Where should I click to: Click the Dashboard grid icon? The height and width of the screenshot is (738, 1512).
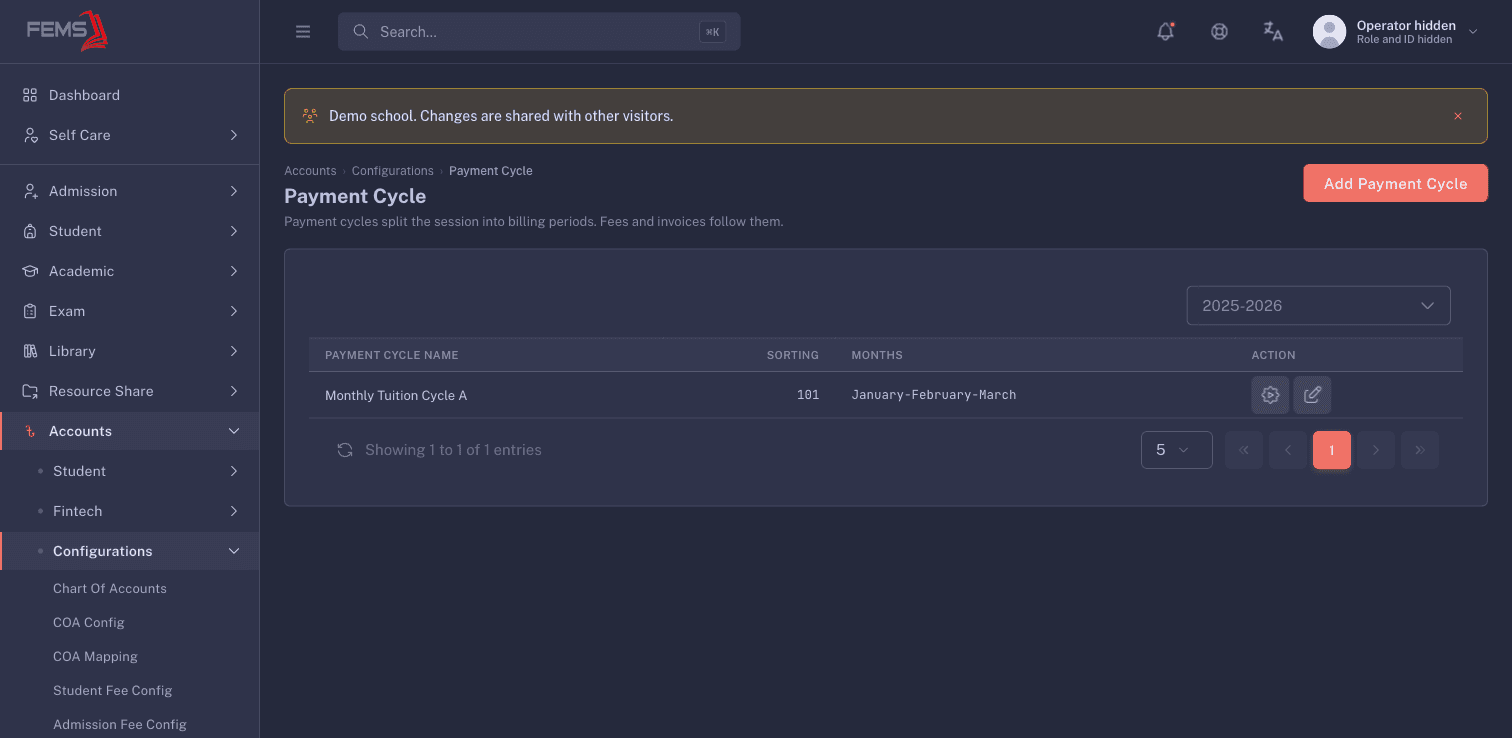[30, 95]
